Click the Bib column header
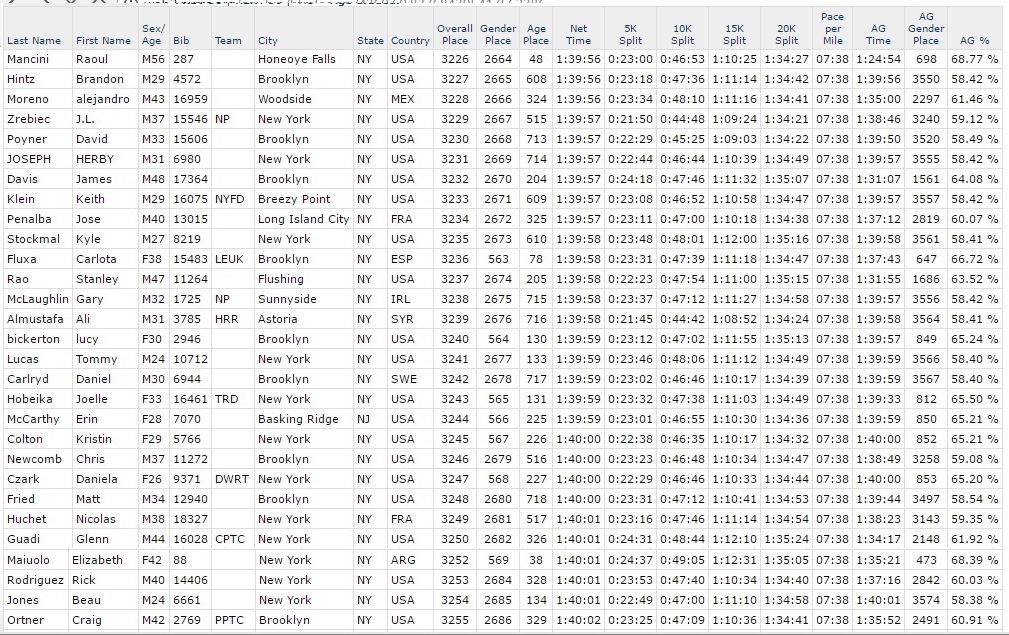Screen dimensions: 1009x635 click(181, 41)
